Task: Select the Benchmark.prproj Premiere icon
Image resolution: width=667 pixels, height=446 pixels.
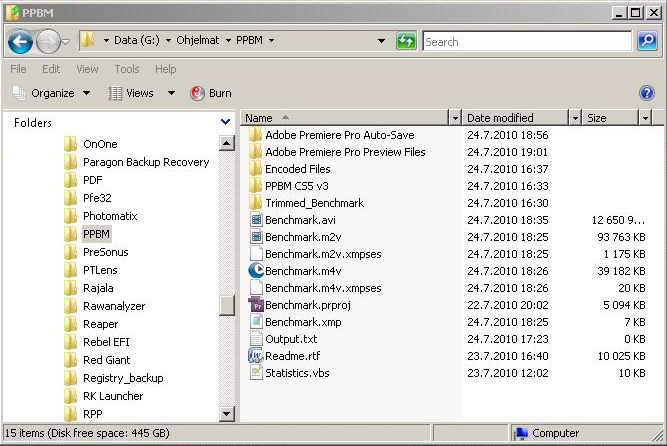Action: [256, 305]
